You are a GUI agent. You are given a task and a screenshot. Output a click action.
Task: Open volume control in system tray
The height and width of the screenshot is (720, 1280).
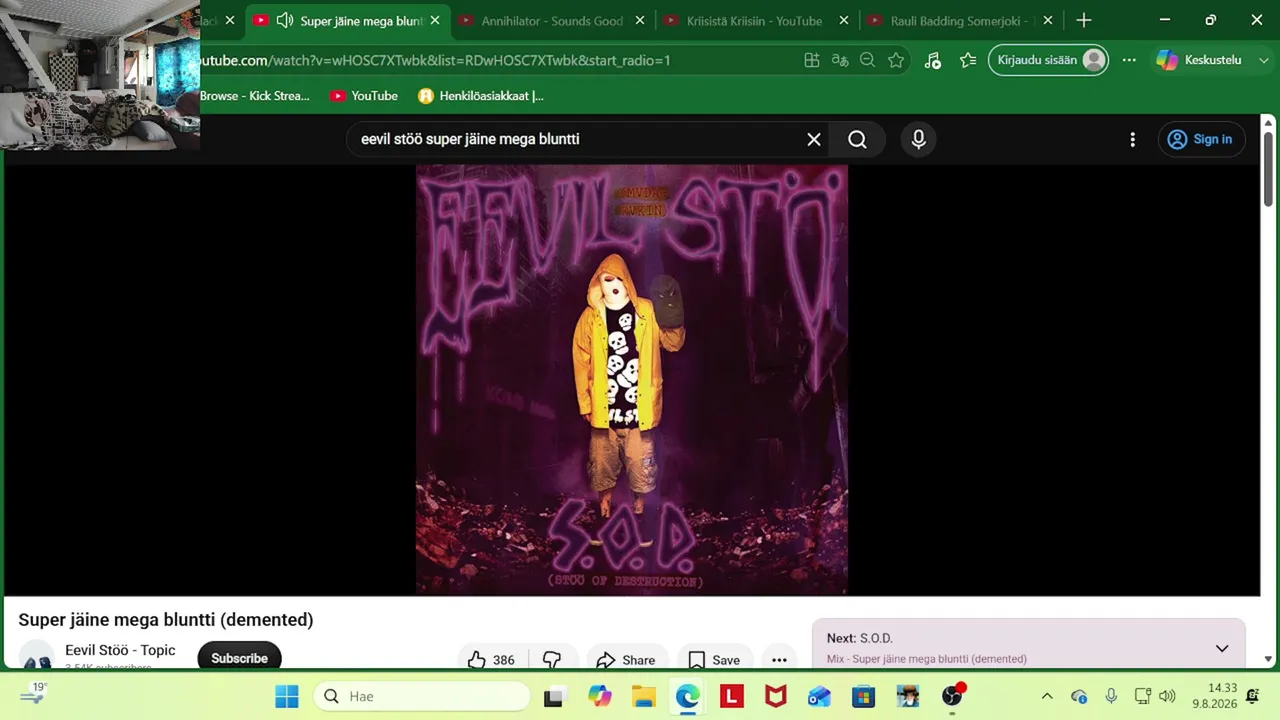coord(1167,696)
